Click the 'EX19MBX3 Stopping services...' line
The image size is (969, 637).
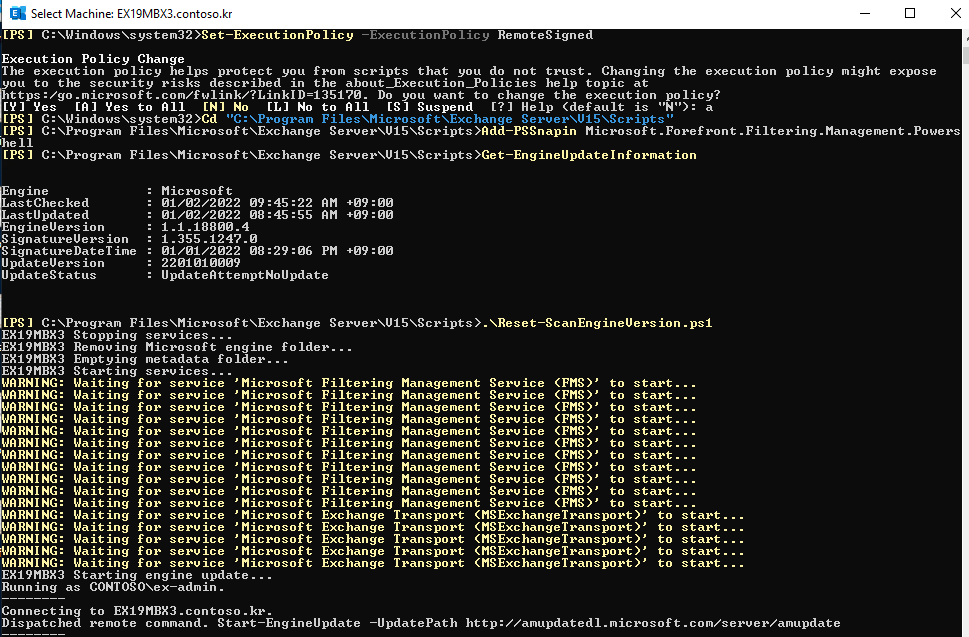click(117, 335)
